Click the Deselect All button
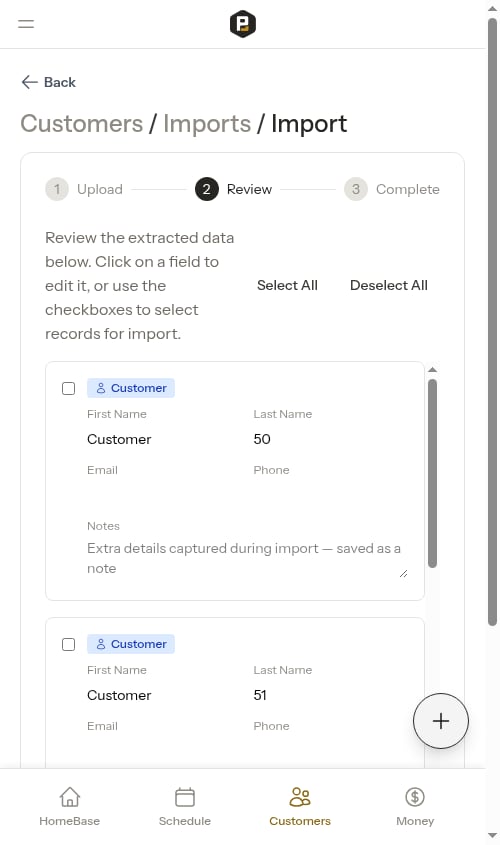Screen dimensions: 500x845 click(389, 285)
